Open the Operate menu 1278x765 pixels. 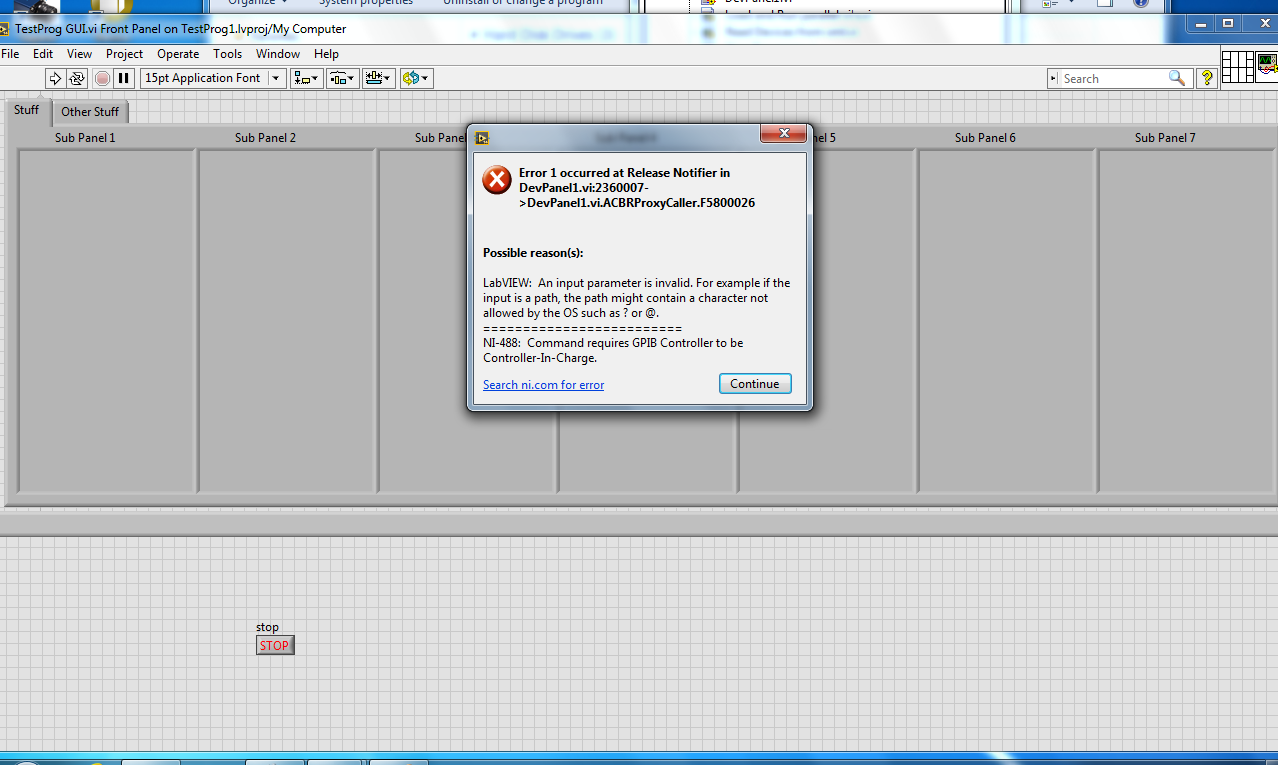(178, 54)
